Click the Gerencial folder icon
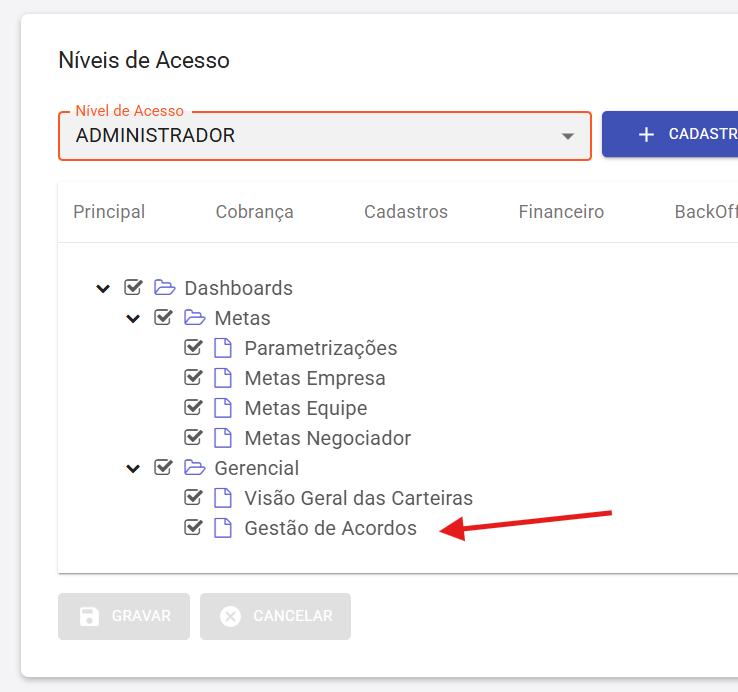 tap(194, 468)
